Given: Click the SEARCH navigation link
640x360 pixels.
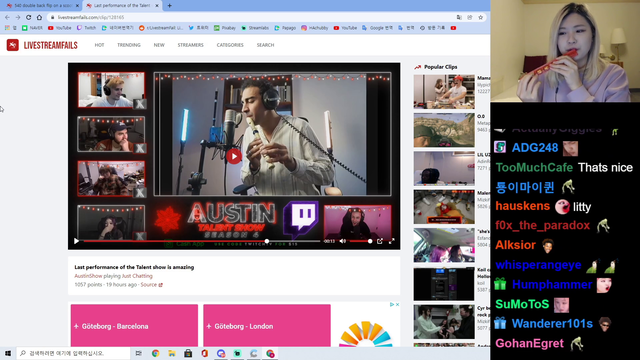Looking at the screenshot, I should click(265, 45).
